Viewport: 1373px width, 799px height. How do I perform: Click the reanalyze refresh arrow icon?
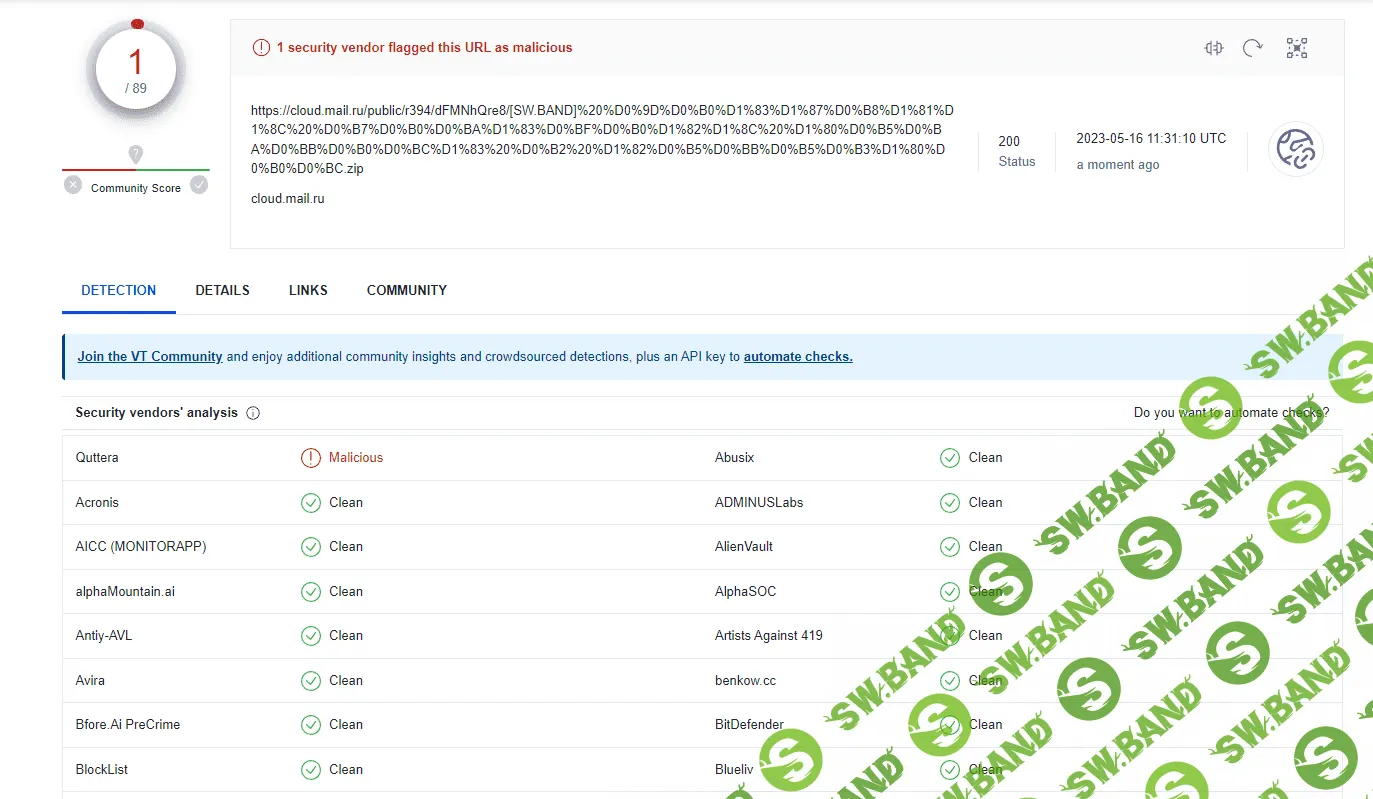(1252, 48)
